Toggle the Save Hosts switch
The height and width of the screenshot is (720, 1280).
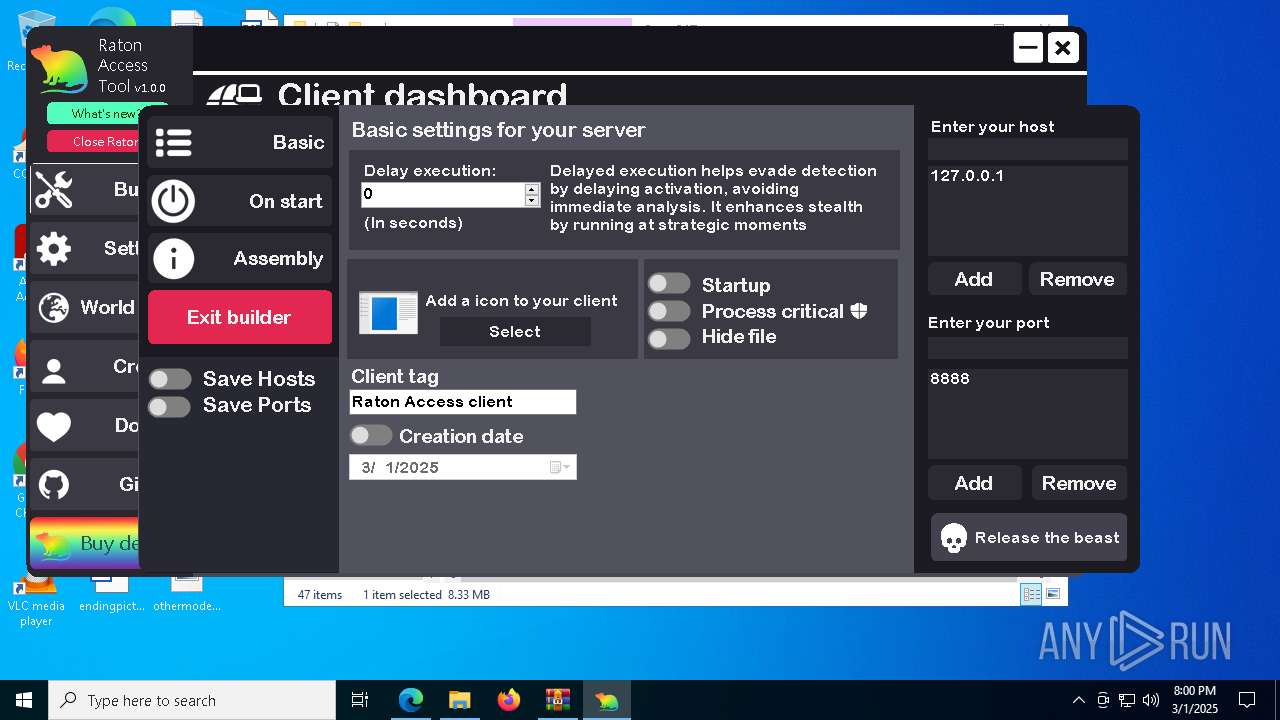[x=170, y=379]
